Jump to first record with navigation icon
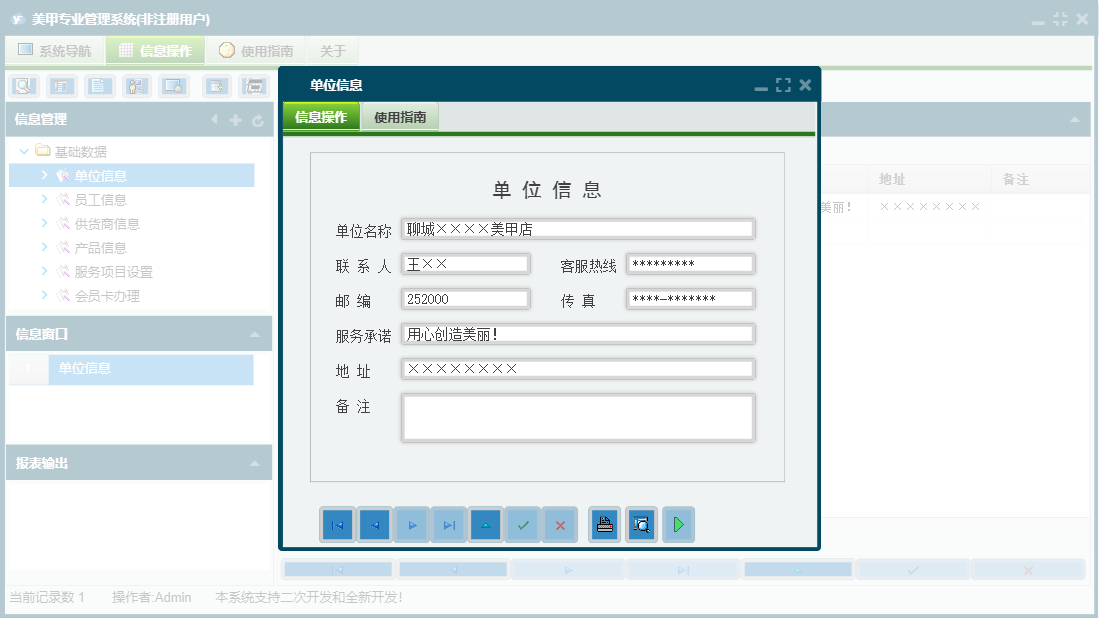The height and width of the screenshot is (618, 1099). click(x=337, y=525)
